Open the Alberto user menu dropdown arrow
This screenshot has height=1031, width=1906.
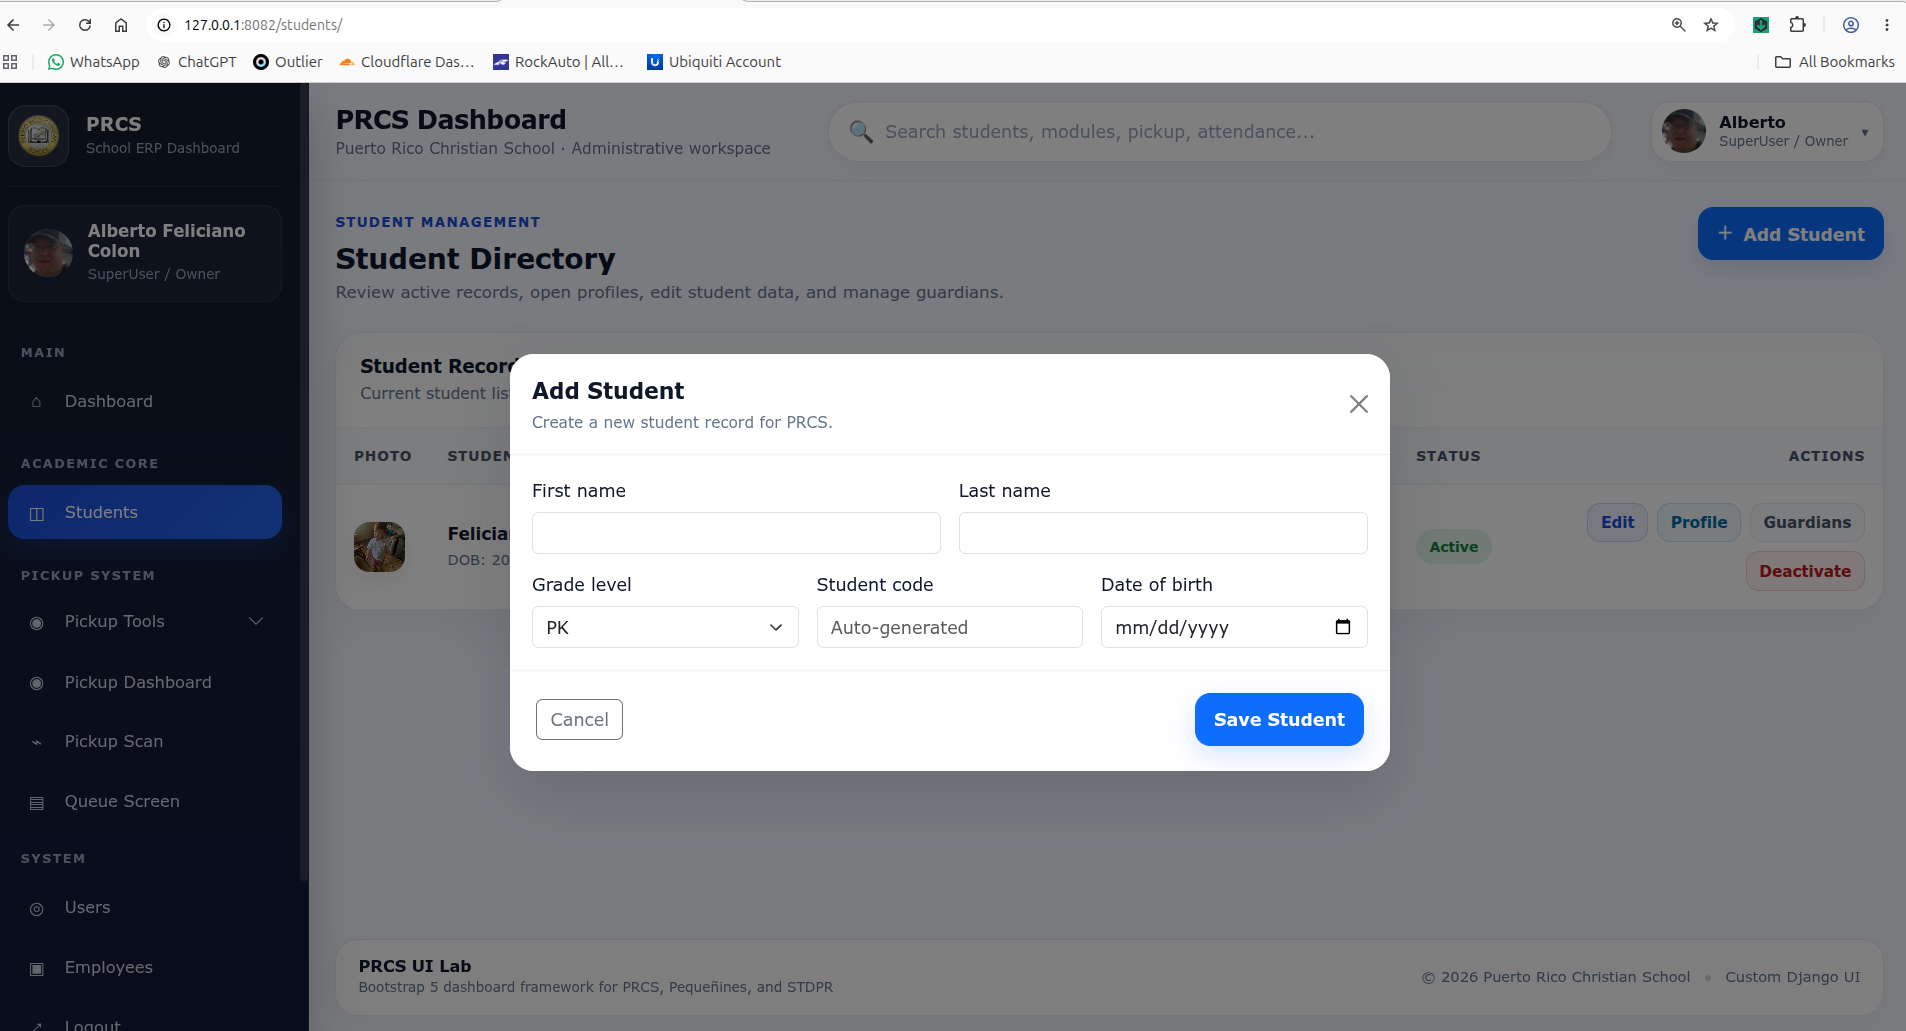[1865, 132]
